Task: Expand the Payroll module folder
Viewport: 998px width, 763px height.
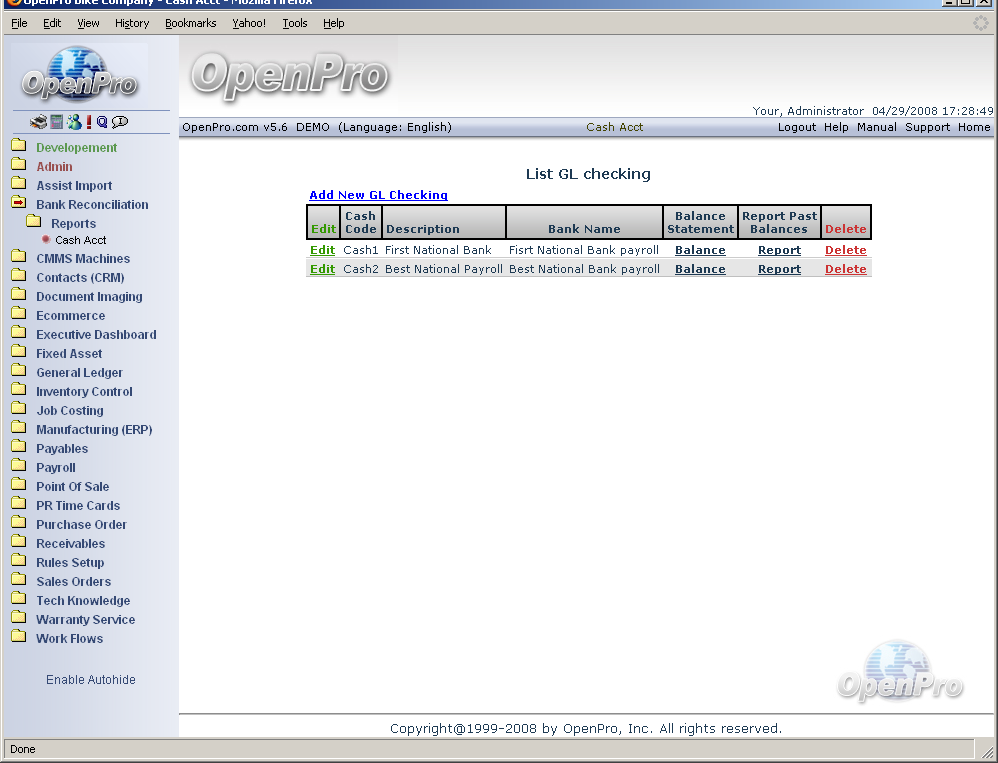Action: (x=18, y=467)
